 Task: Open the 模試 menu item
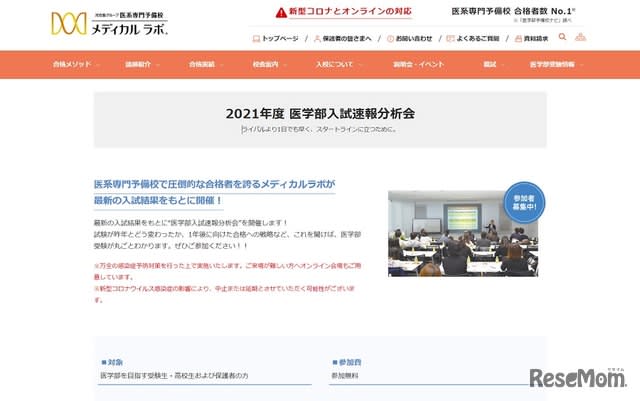489,65
